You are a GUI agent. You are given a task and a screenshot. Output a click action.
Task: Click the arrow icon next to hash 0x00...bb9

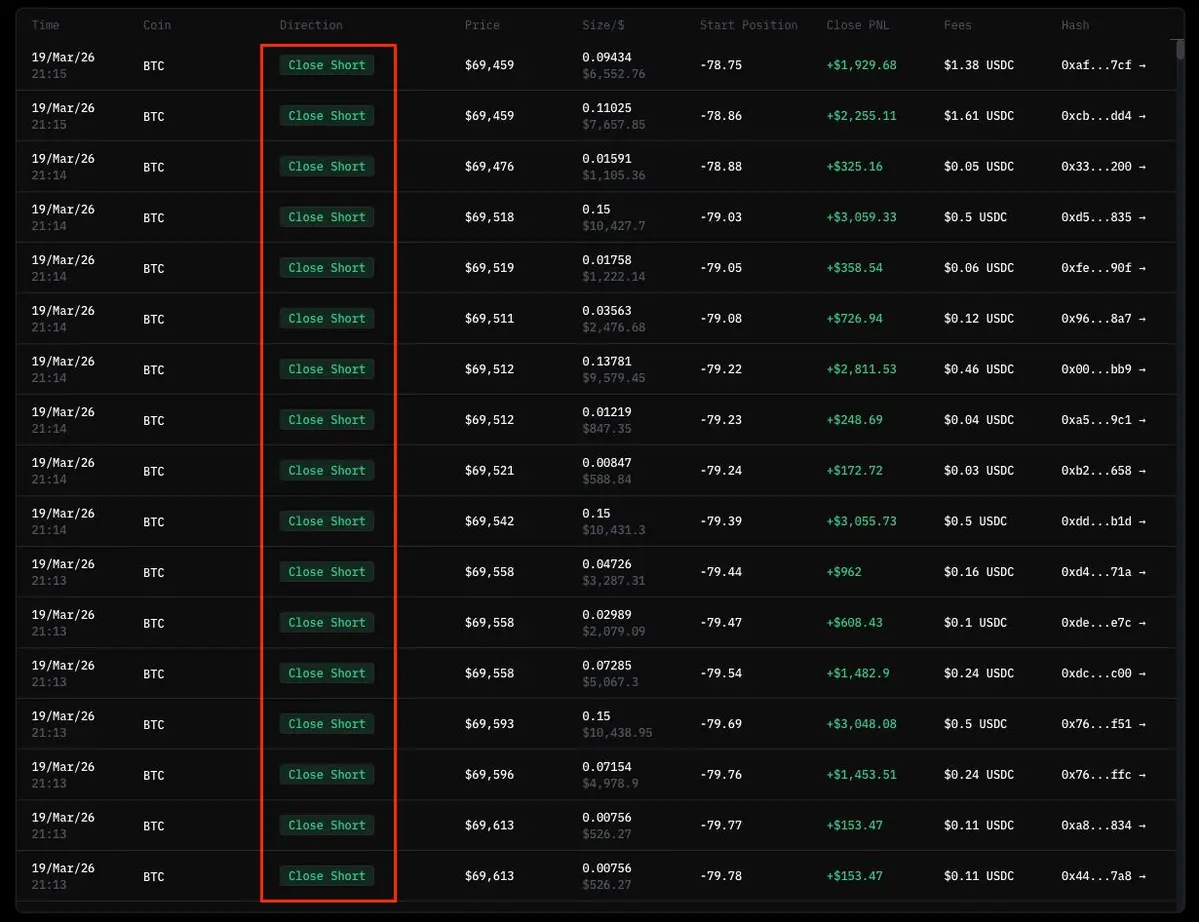tap(1142, 370)
